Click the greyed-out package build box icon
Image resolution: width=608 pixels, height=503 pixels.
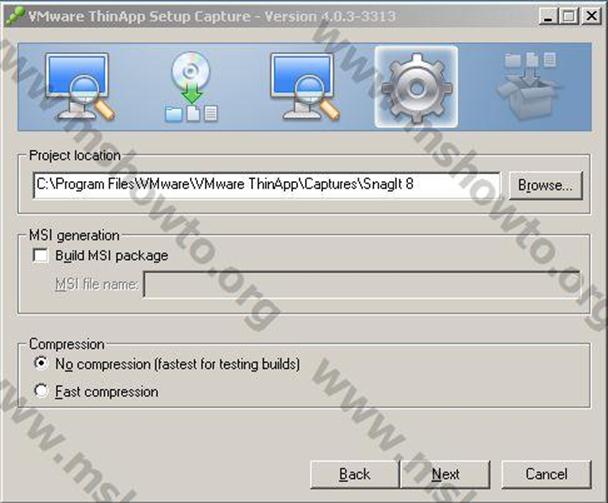coord(529,86)
